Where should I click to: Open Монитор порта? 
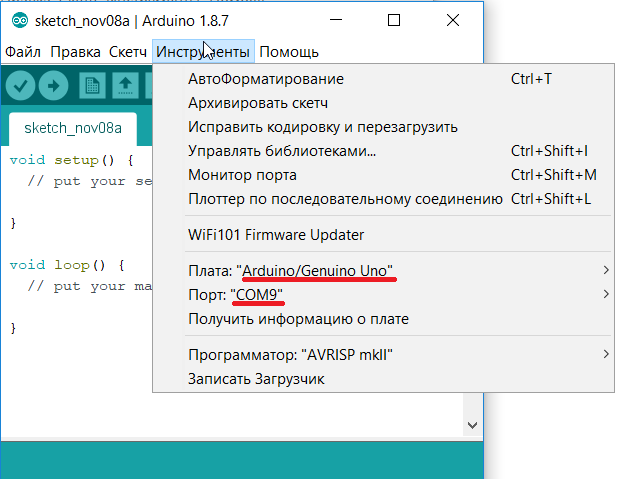point(383,175)
